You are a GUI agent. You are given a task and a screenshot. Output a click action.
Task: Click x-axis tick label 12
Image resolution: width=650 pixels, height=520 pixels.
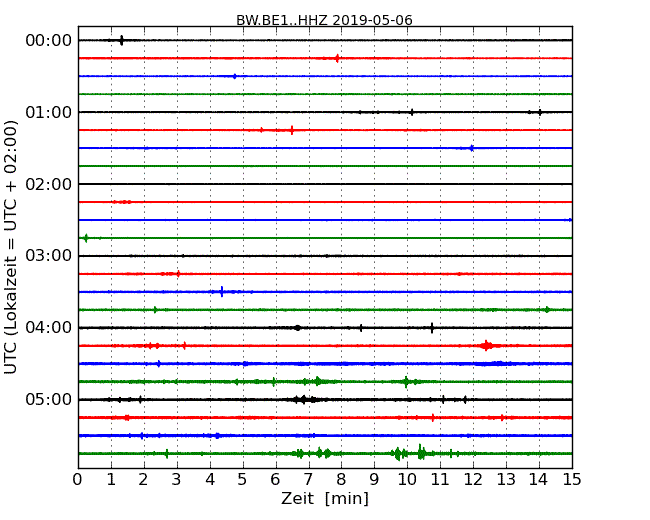point(473,480)
